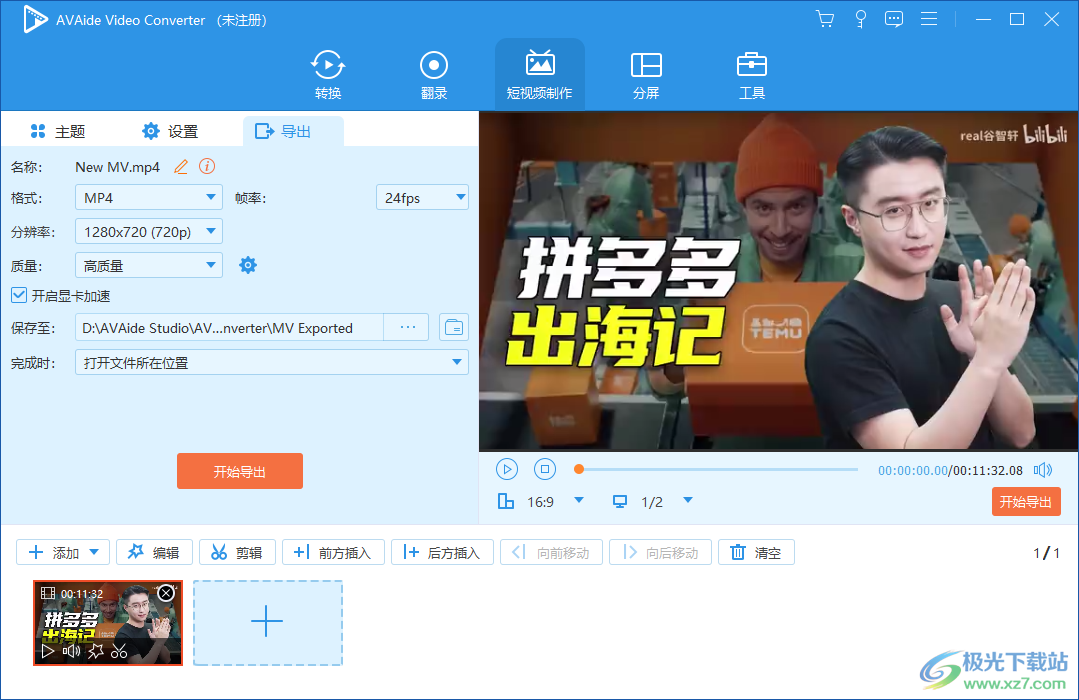Edit the file name with pencil icon
The height and width of the screenshot is (700, 1079).
click(181, 167)
